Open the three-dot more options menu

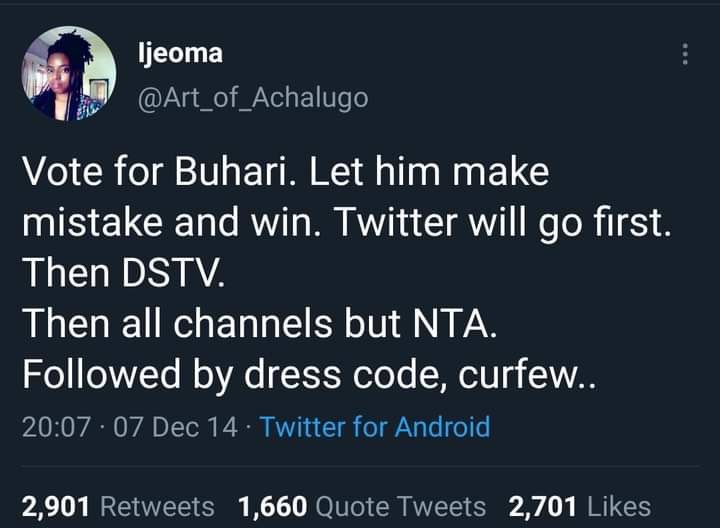(x=685, y=54)
